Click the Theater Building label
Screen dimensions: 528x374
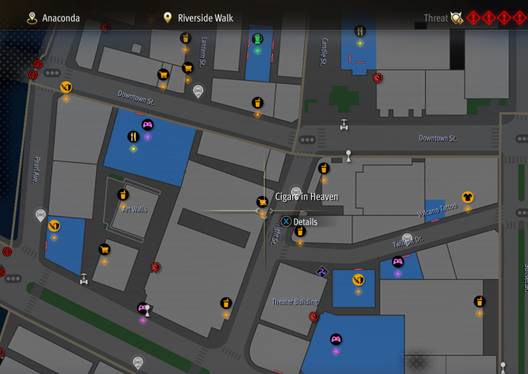[x=295, y=302]
